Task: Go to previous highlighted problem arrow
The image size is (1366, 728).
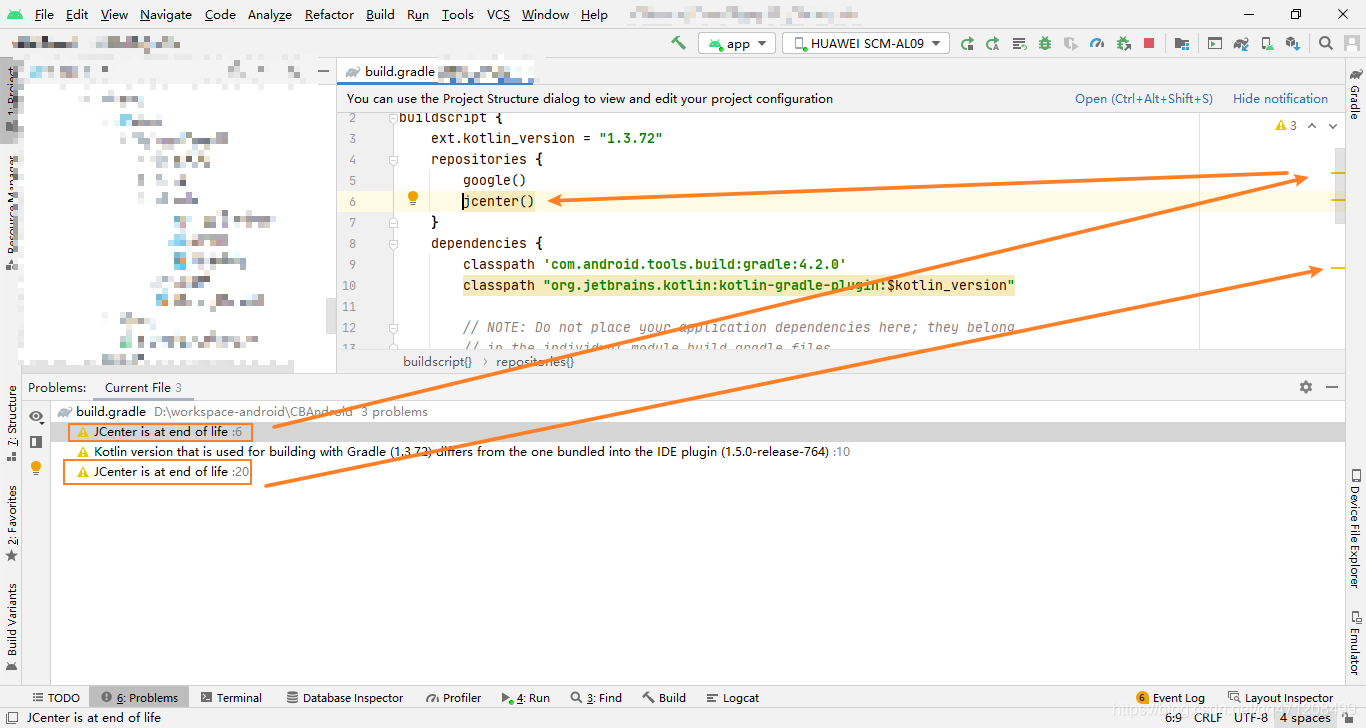Action: click(x=1313, y=125)
